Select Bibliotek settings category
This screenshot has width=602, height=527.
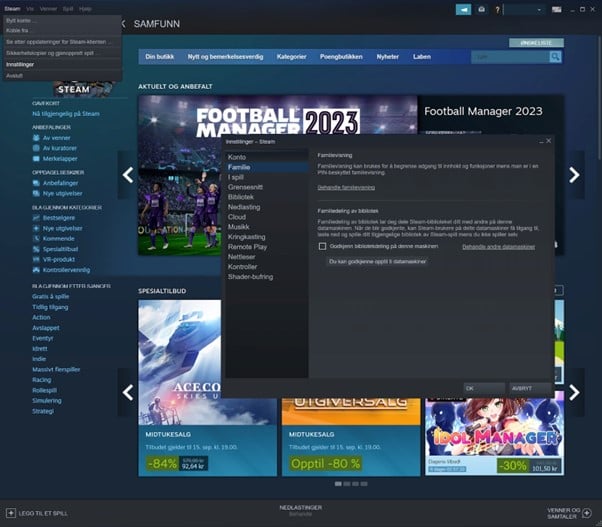coord(267,197)
